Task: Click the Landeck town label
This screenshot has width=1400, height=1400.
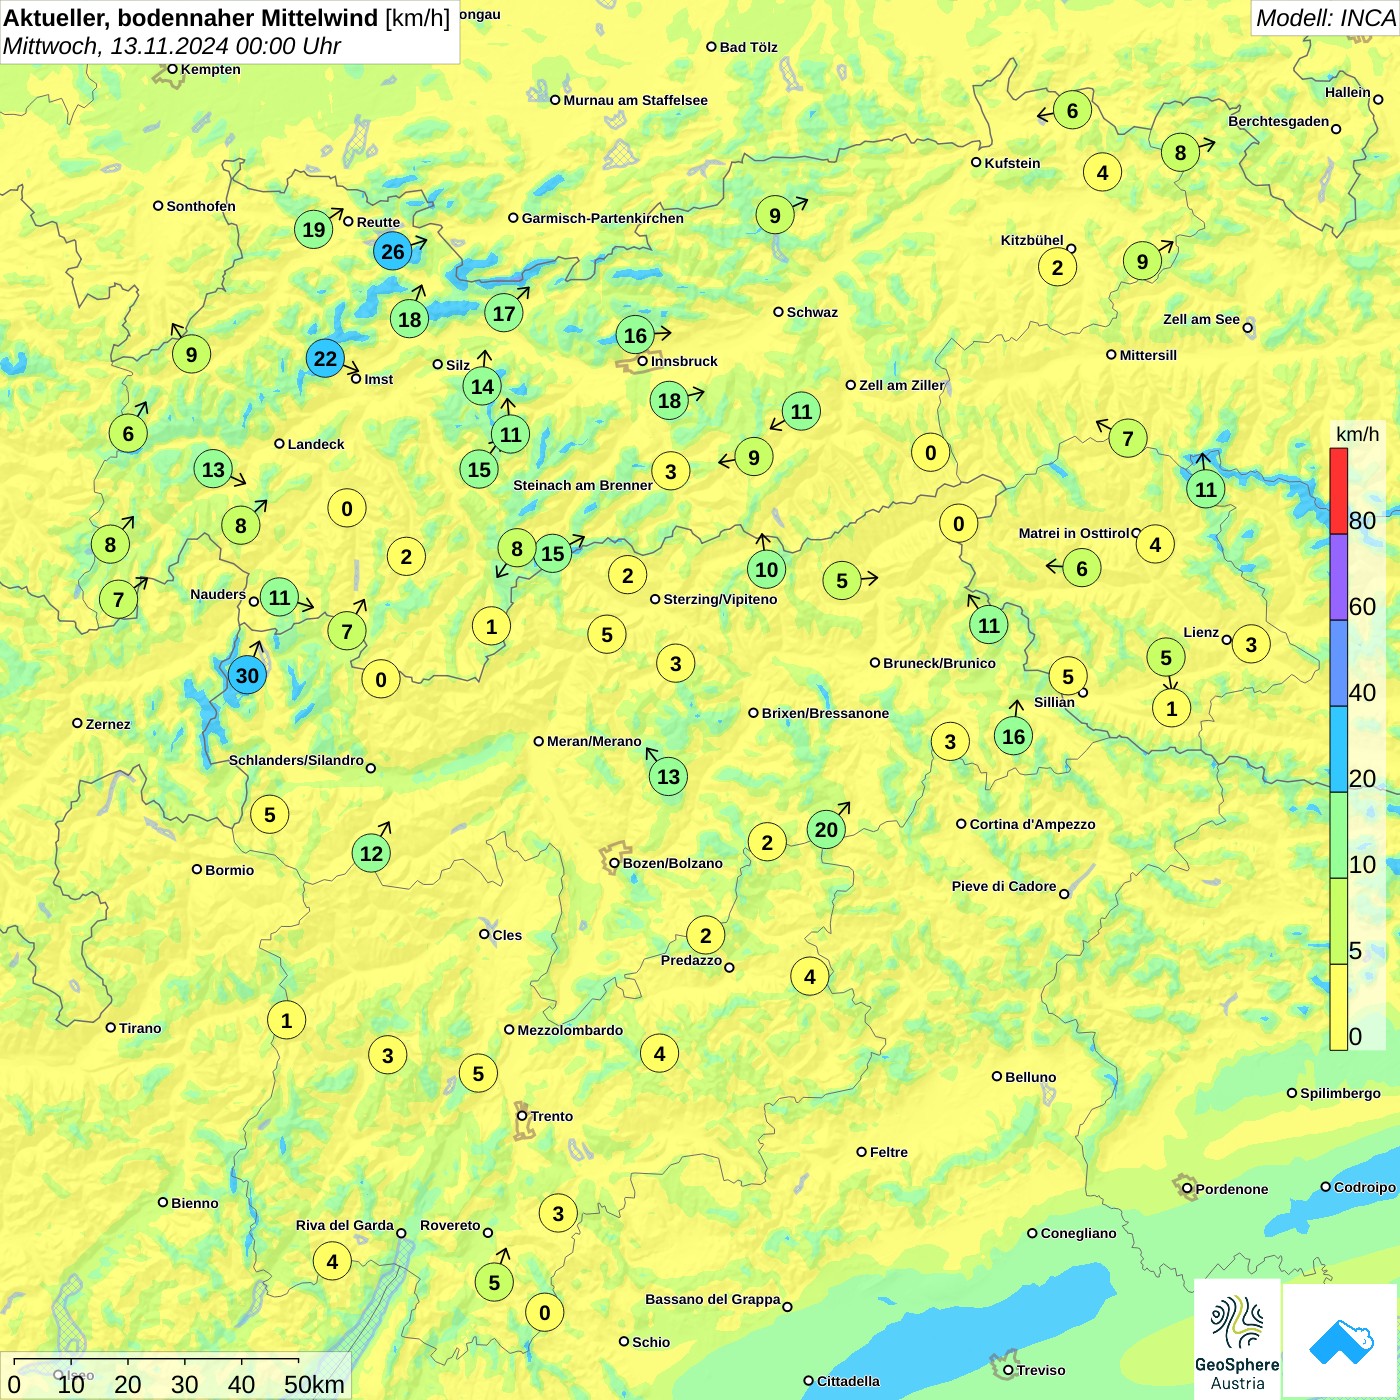Action: point(316,444)
